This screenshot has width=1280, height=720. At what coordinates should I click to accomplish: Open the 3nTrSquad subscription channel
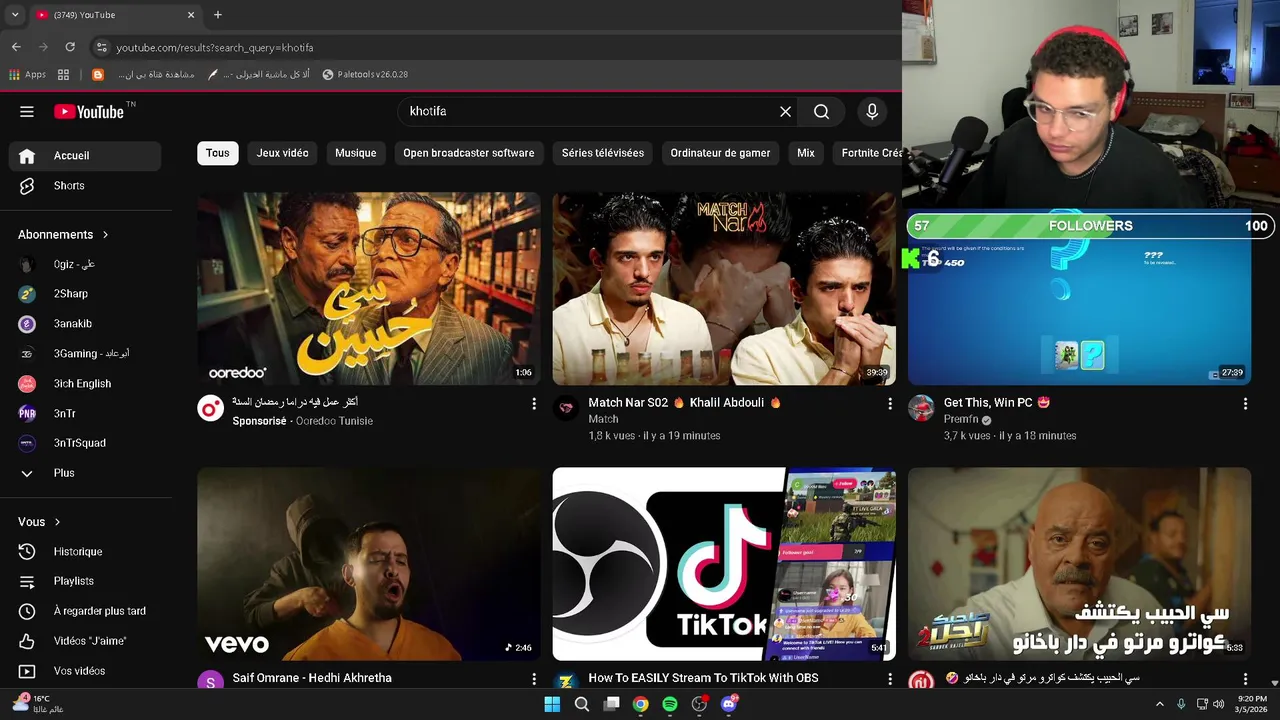[x=85, y=443]
